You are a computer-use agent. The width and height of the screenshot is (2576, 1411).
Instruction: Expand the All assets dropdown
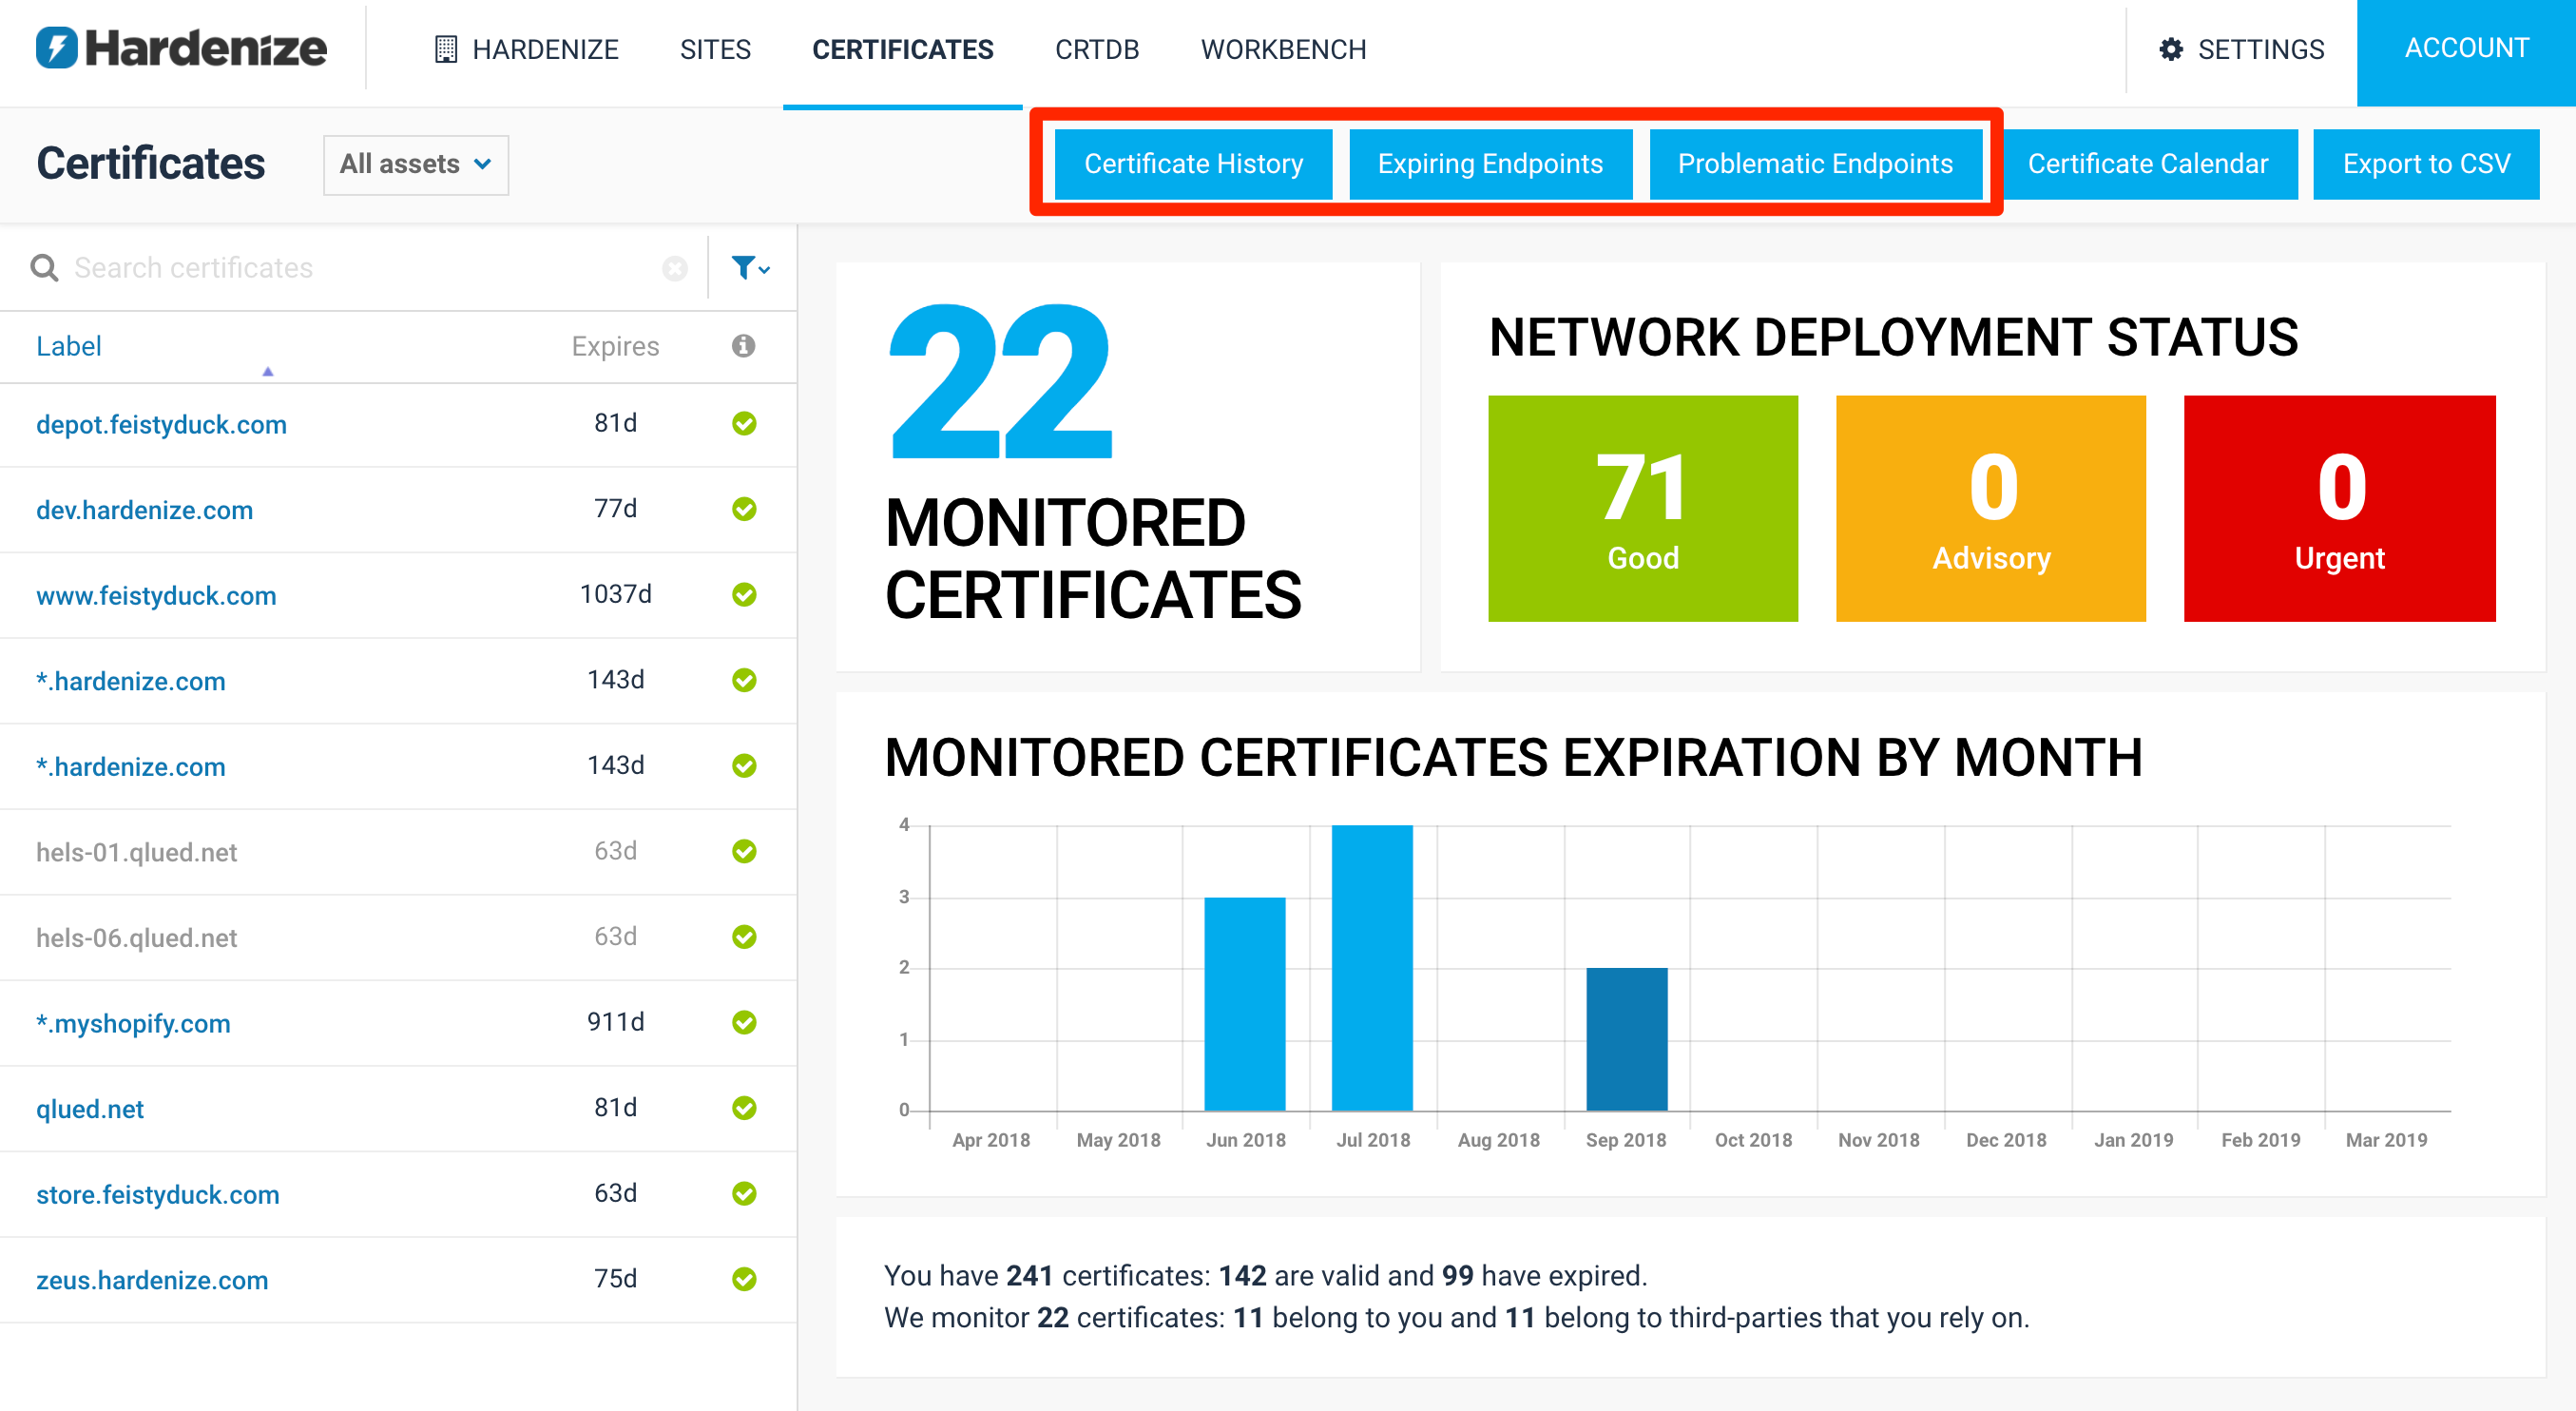coord(416,164)
